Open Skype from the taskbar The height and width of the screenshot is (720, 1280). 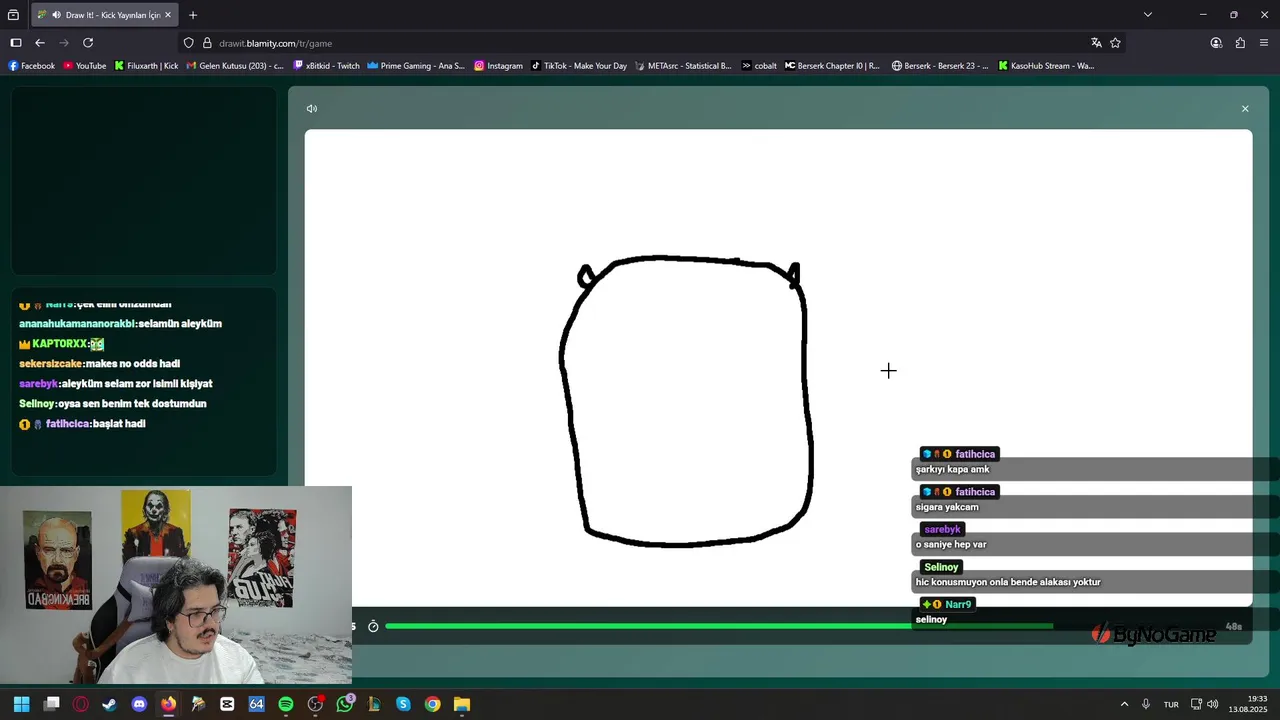[403, 704]
